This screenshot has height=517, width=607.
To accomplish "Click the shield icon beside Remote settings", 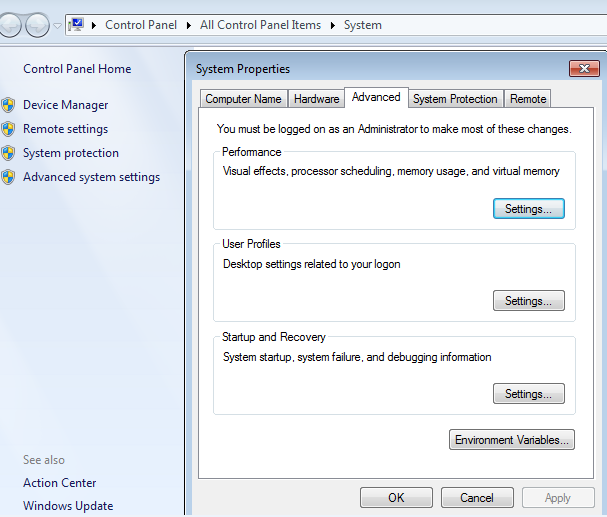I will point(8,129).
